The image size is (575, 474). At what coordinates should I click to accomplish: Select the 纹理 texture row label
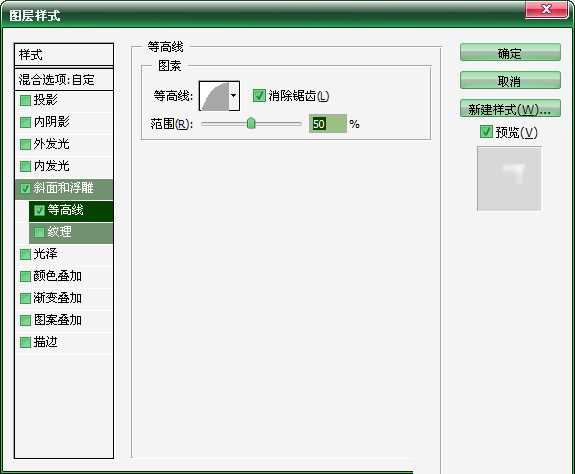coord(59,232)
